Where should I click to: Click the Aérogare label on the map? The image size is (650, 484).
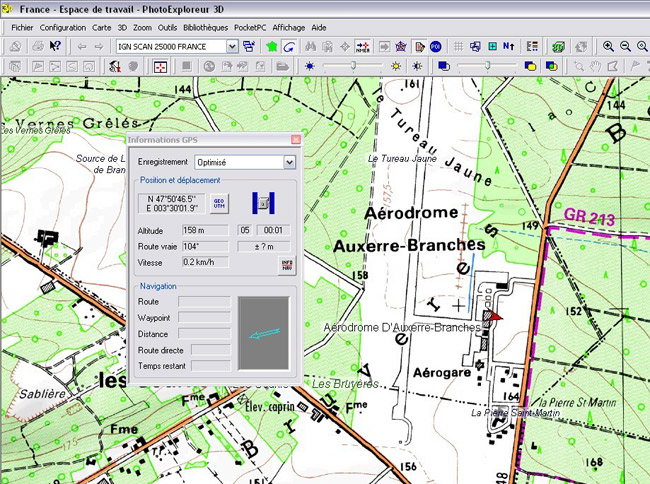coord(442,373)
